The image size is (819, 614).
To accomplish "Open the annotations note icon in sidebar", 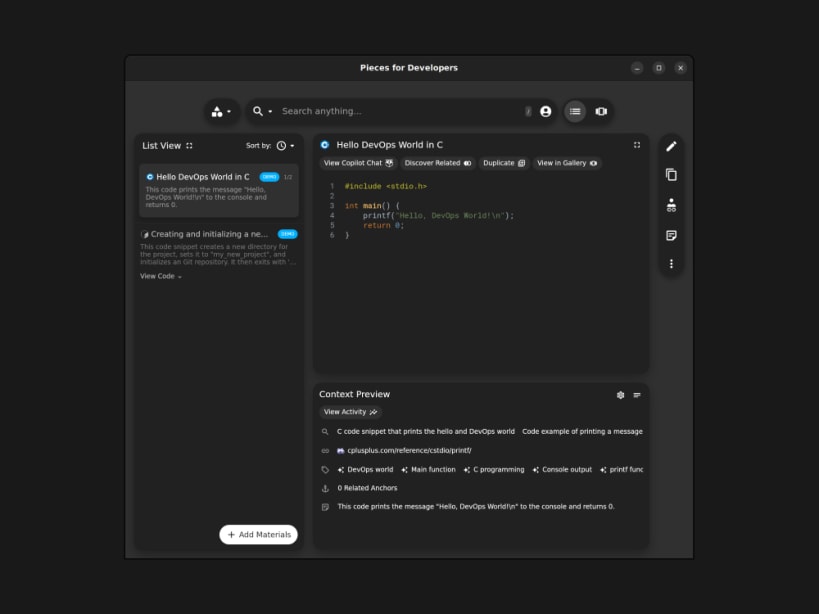I will (x=671, y=235).
